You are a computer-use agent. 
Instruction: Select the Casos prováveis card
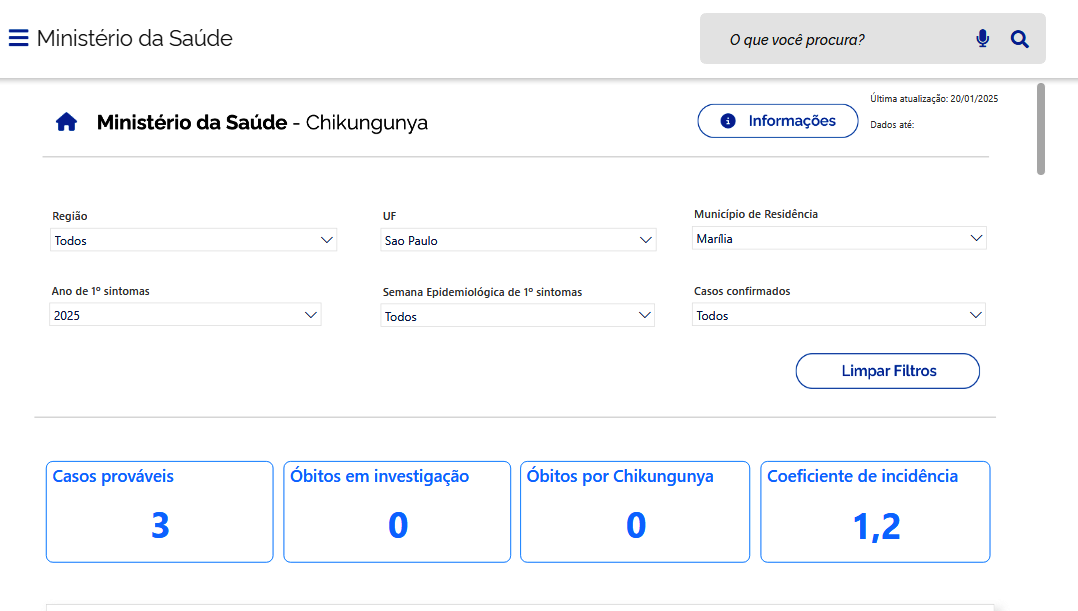[x=160, y=512]
